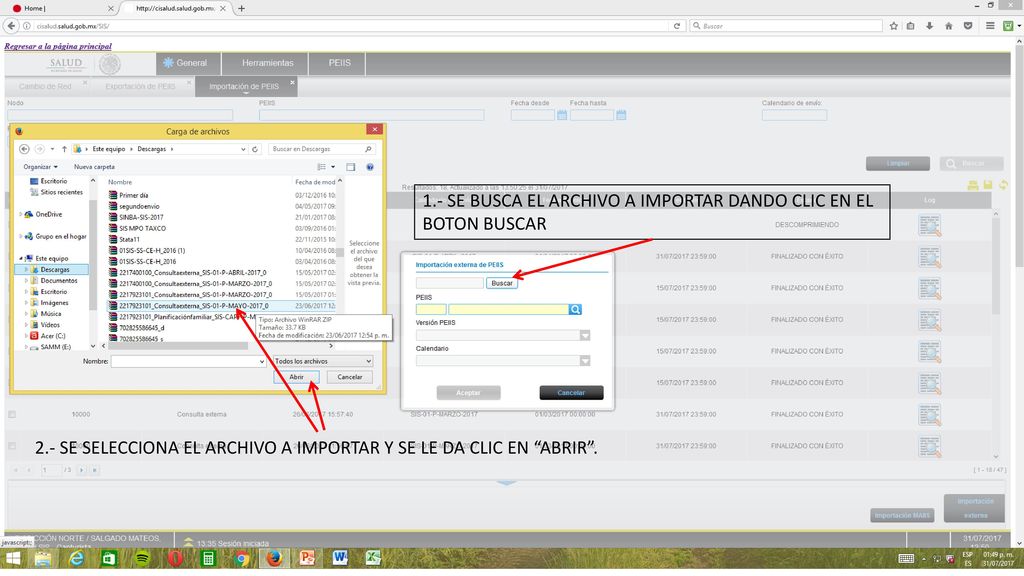Go to Firefox home page icon

click(948, 26)
